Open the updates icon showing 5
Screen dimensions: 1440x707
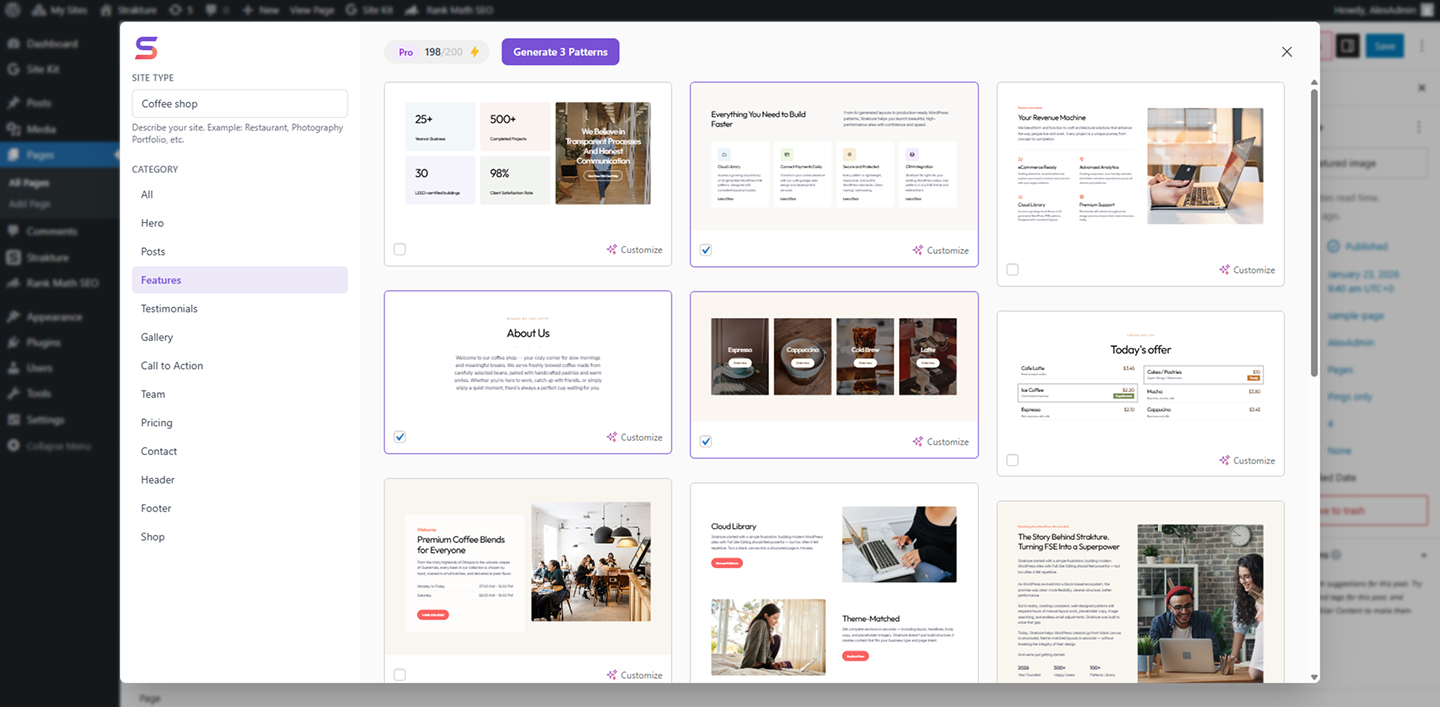tap(181, 9)
